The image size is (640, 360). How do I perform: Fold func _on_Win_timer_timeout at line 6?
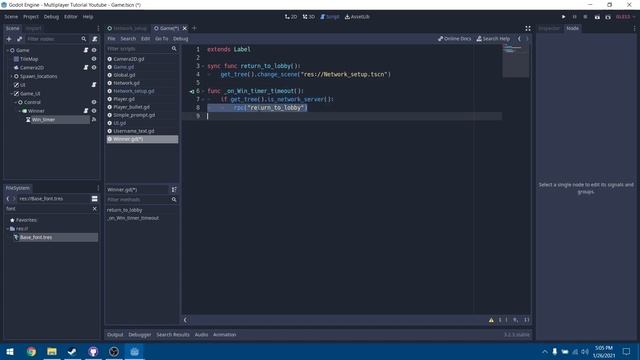click(203, 91)
